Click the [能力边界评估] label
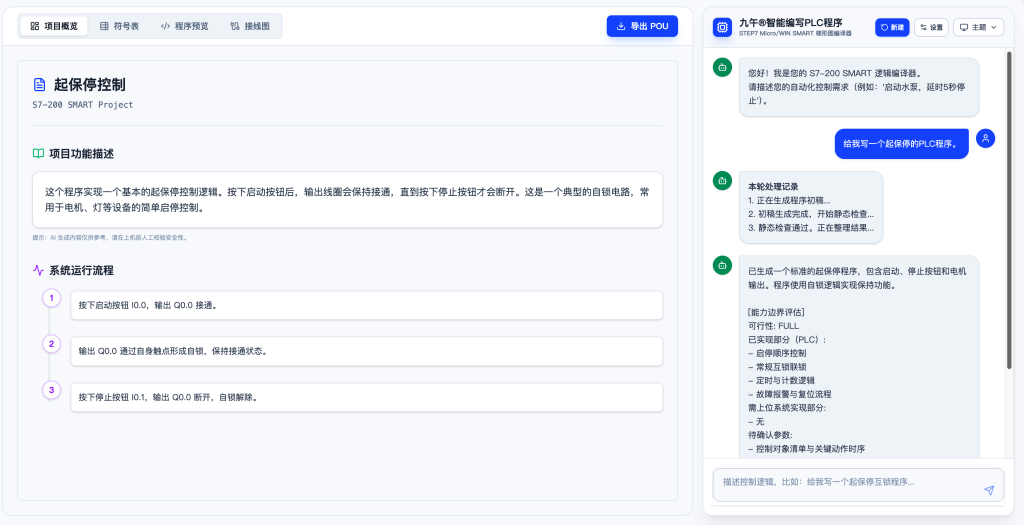 [776, 312]
